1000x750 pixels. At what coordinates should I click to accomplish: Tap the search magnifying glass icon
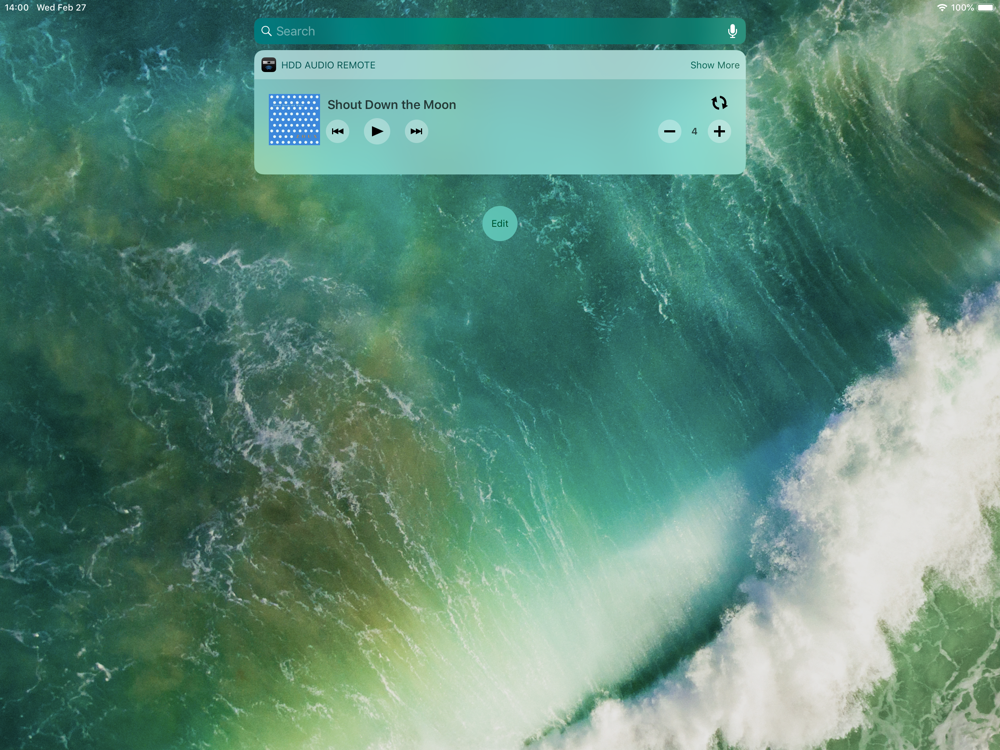267,31
